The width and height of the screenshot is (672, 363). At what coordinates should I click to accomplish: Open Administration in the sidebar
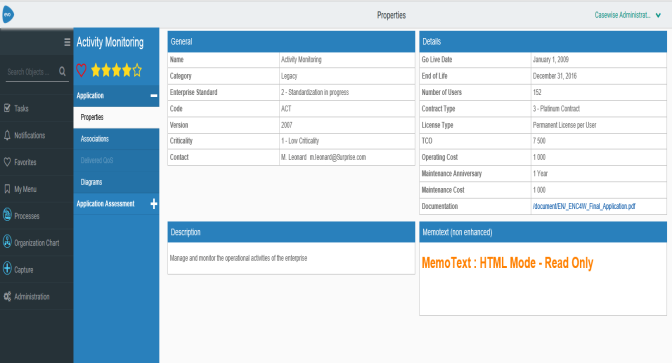point(36,297)
